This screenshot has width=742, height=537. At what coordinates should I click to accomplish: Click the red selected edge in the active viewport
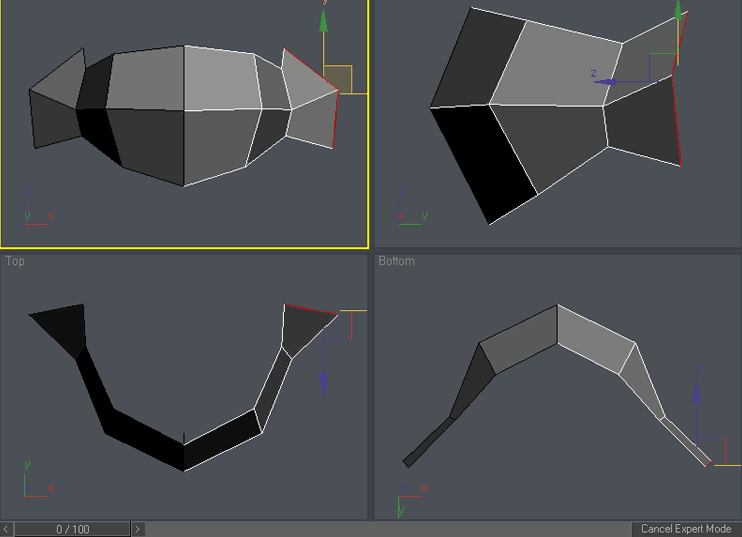coord(336,120)
